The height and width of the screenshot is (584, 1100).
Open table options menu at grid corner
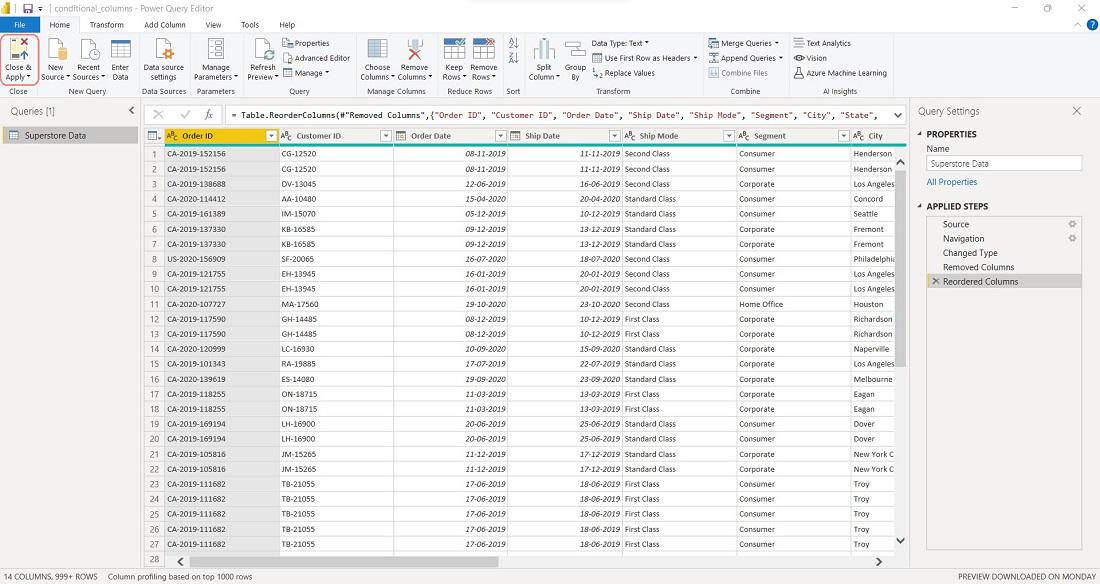(154, 135)
